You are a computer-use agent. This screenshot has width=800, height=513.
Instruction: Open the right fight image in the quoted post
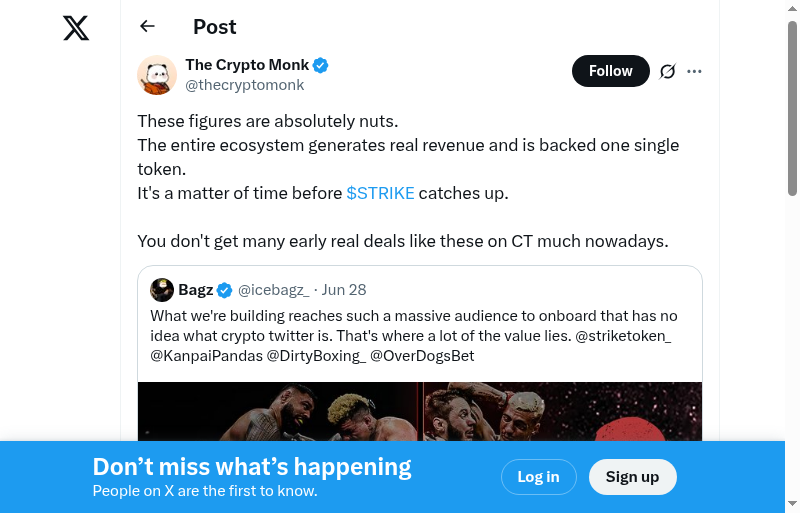562,411
